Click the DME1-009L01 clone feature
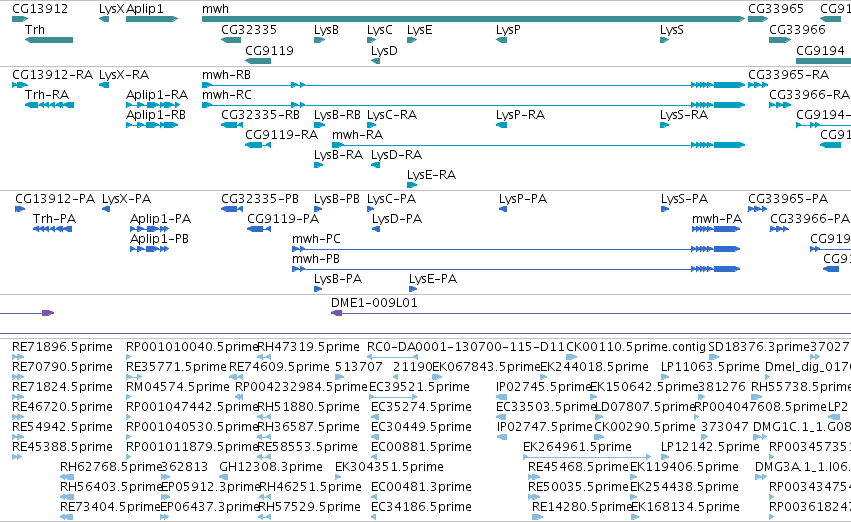This screenshot has height=522, width=851. (x=591, y=313)
